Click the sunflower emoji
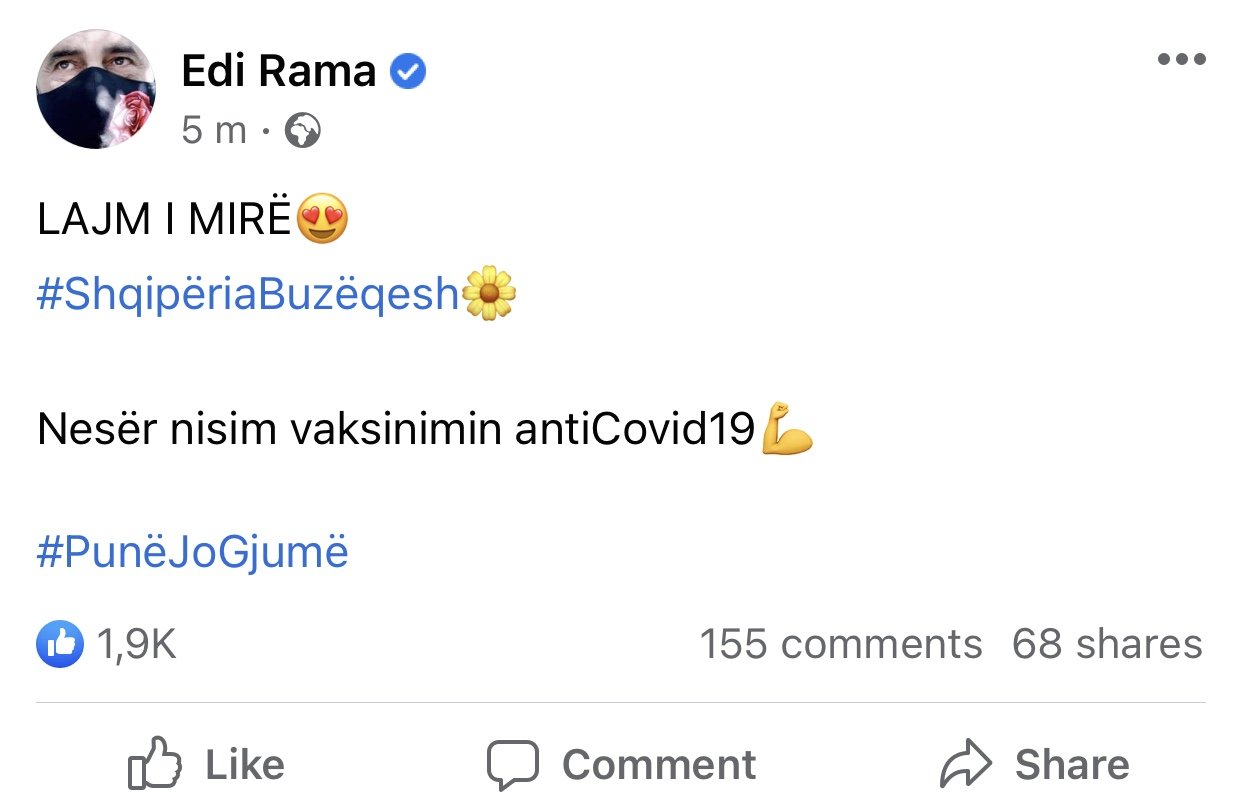1242x795 pixels. coord(489,293)
